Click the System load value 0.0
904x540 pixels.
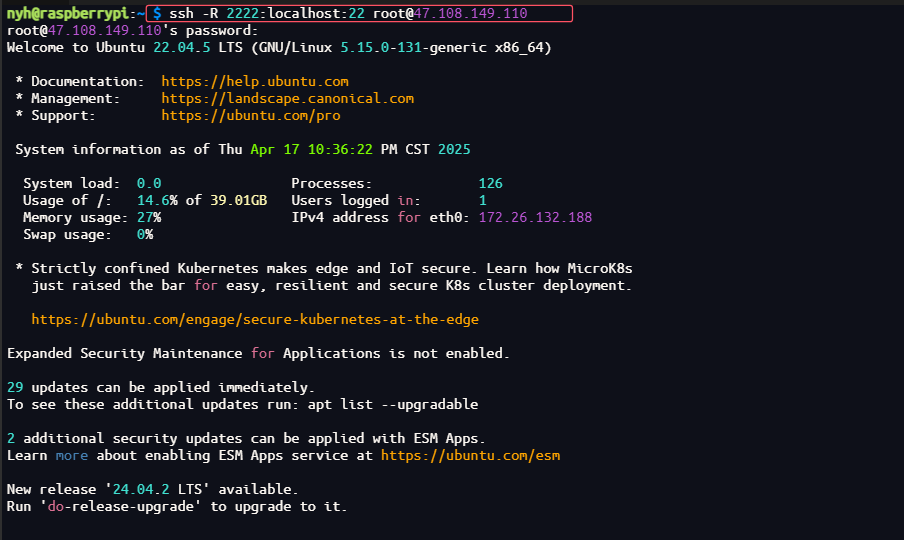[x=149, y=183]
